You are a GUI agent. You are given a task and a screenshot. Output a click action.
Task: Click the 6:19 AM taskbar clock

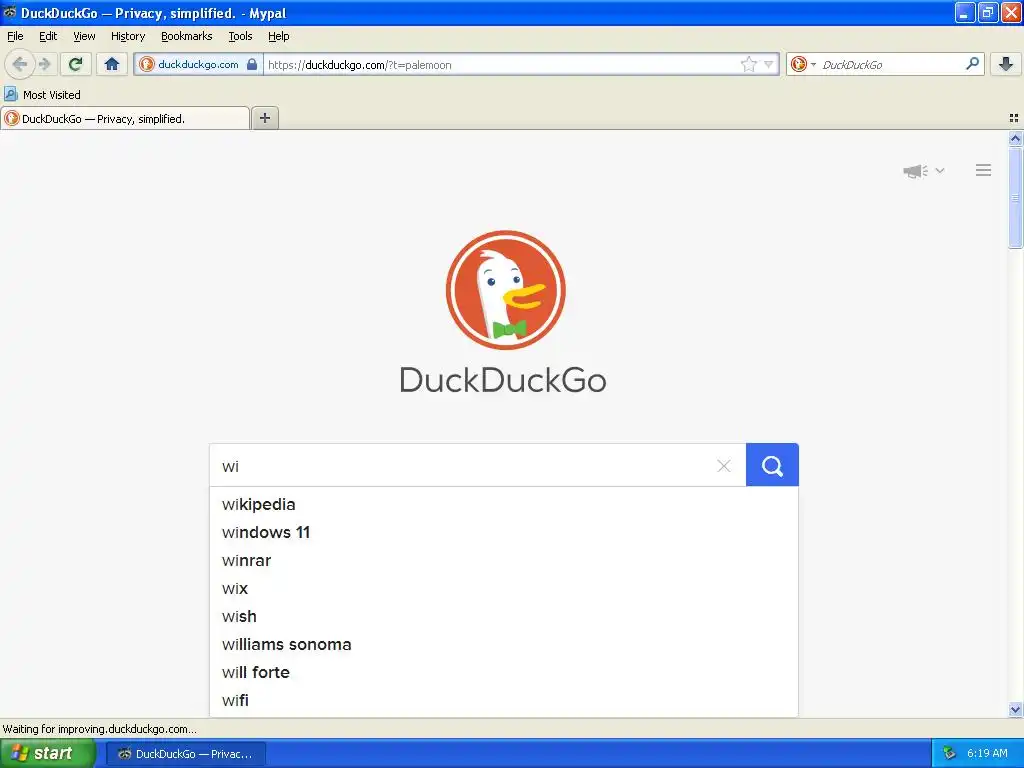click(987, 753)
